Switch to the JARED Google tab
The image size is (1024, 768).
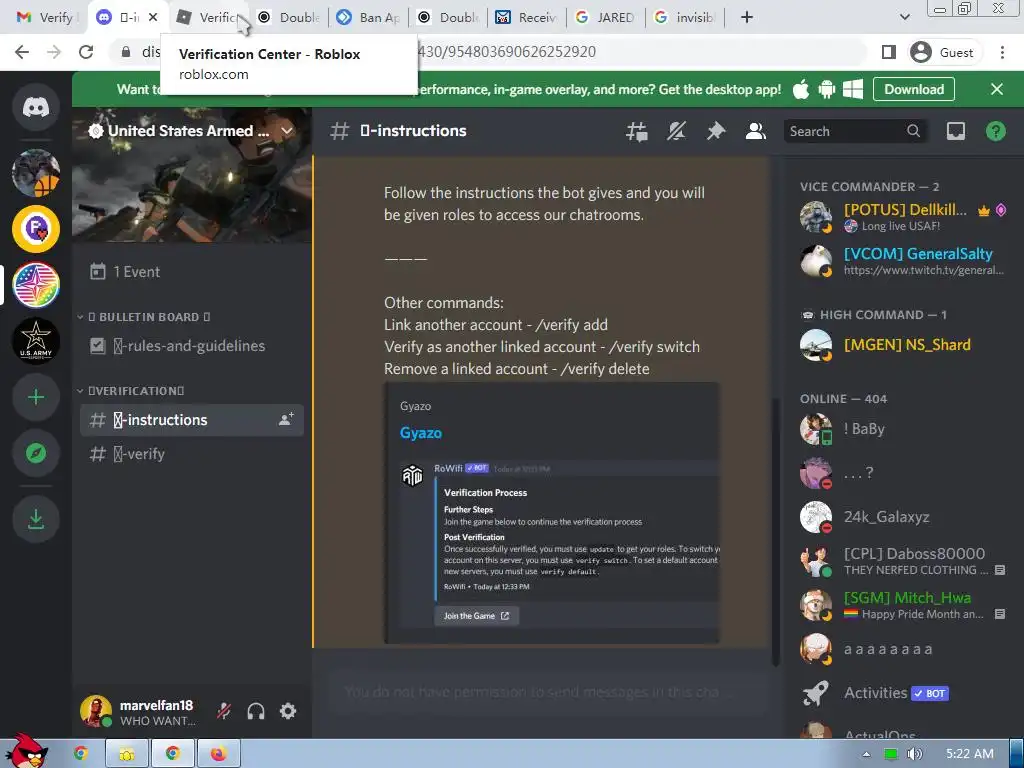pyautogui.click(x=605, y=18)
